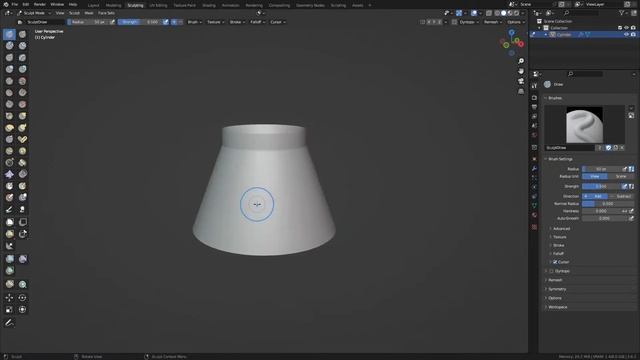Select the Annotate tool
Screen dimensions: 640x360
coord(9,323)
